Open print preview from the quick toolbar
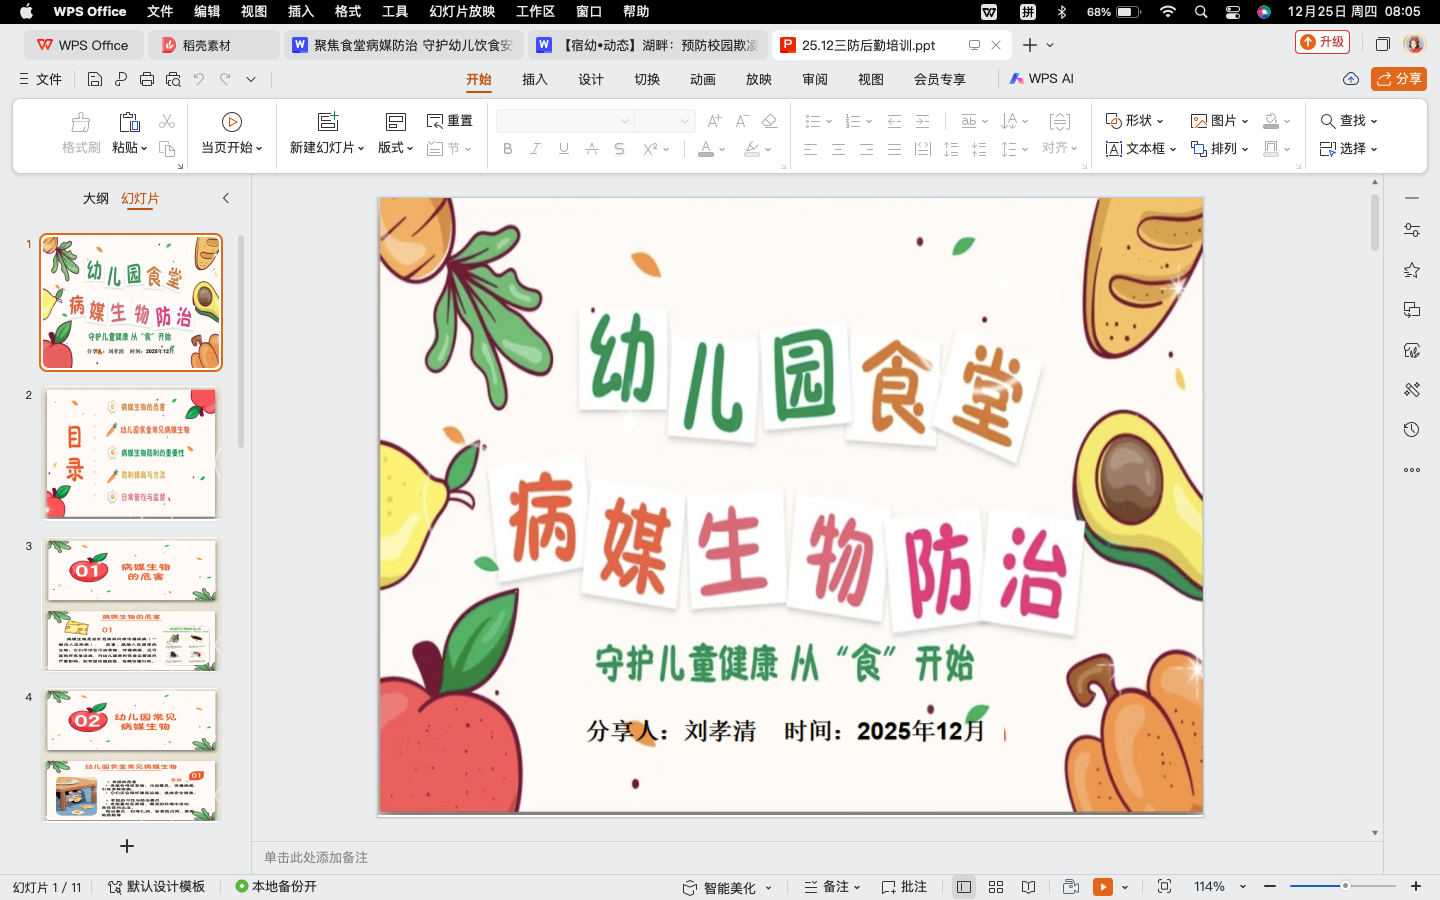 click(173, 79)
